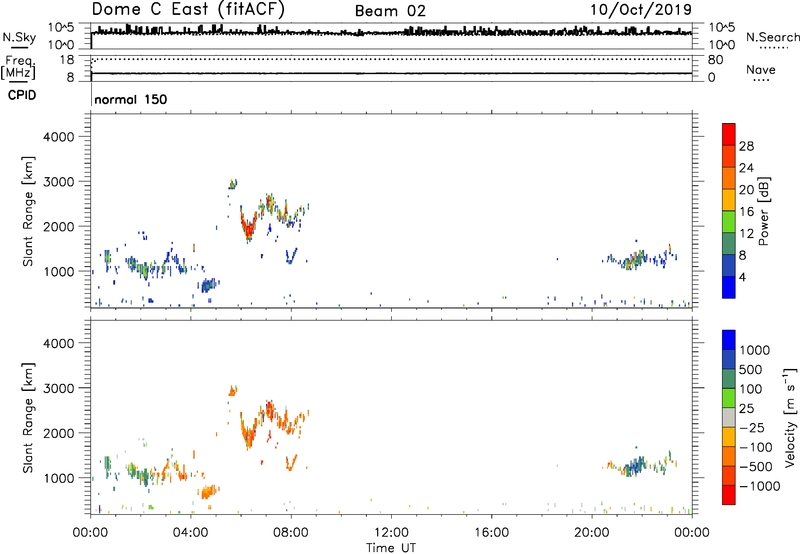Click the 'Time UT' axis label
The height and width of the screenshot is (554, 800).
(x=391, y=548)
